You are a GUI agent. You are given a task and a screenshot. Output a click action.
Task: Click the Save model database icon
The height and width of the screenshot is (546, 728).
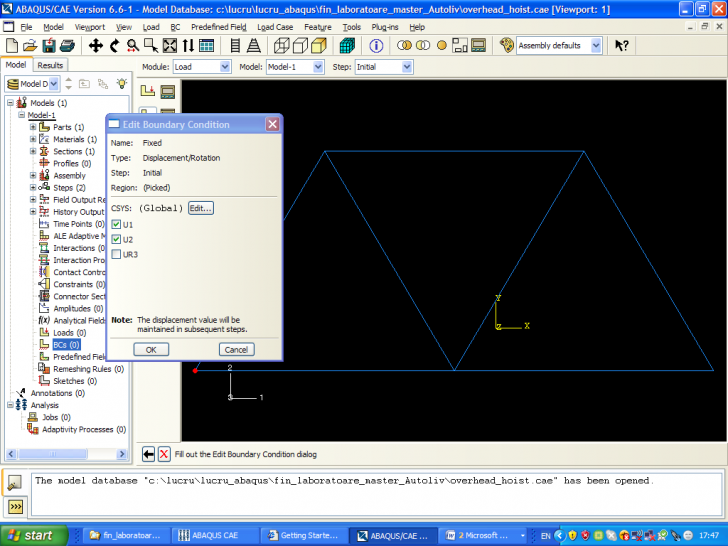coord(48,45)
